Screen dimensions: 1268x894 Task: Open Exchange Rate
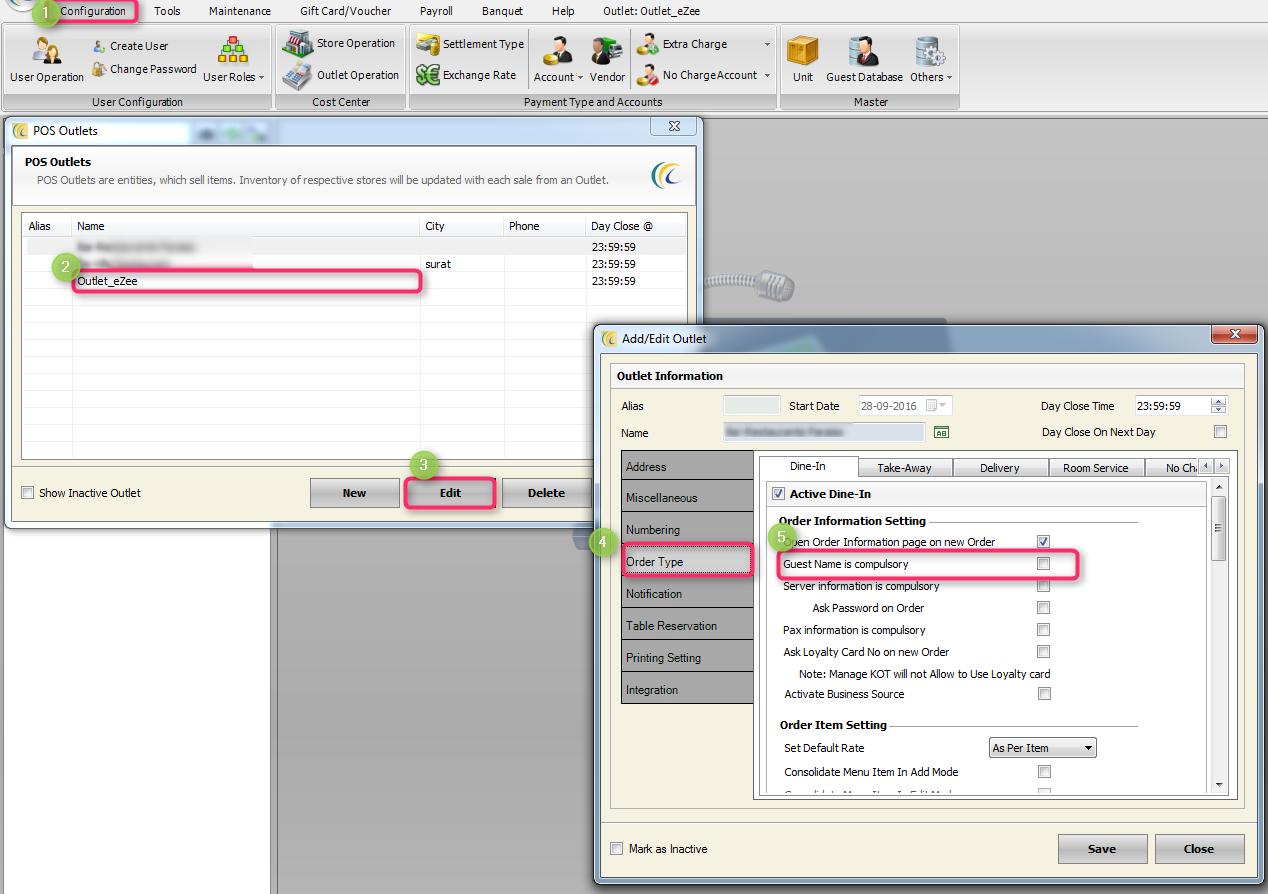point(467,75)
